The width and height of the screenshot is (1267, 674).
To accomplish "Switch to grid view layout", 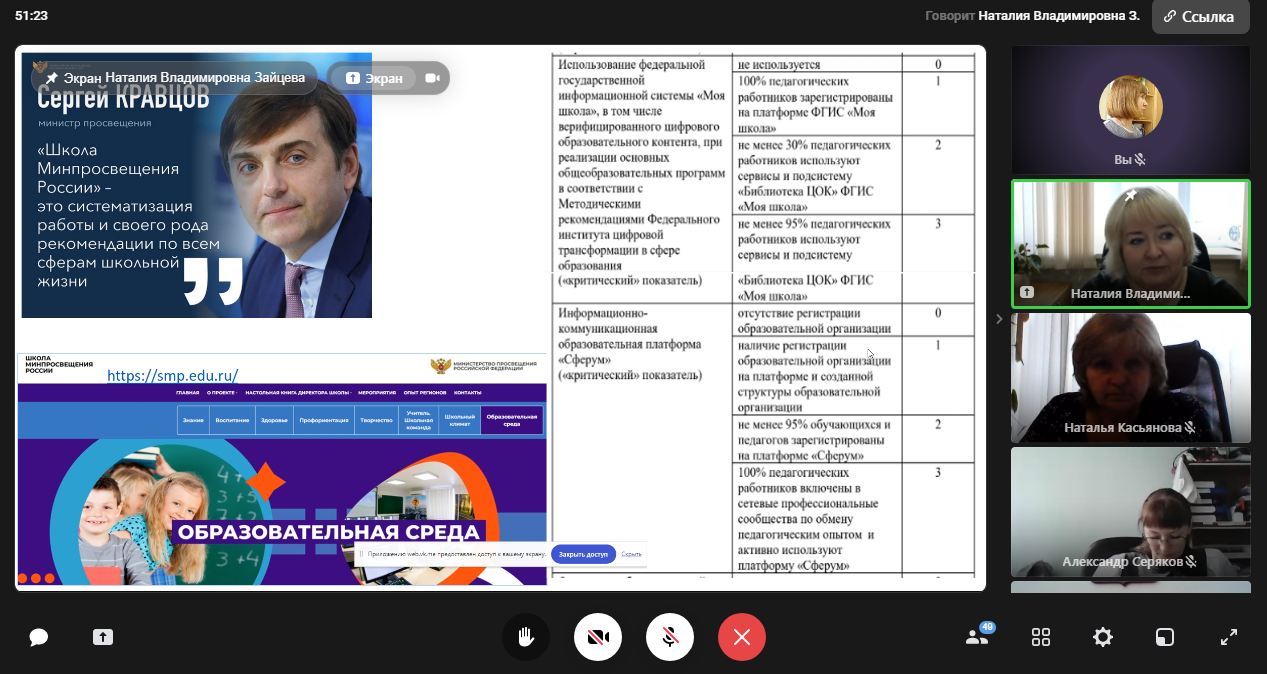I will (1041, 637).
